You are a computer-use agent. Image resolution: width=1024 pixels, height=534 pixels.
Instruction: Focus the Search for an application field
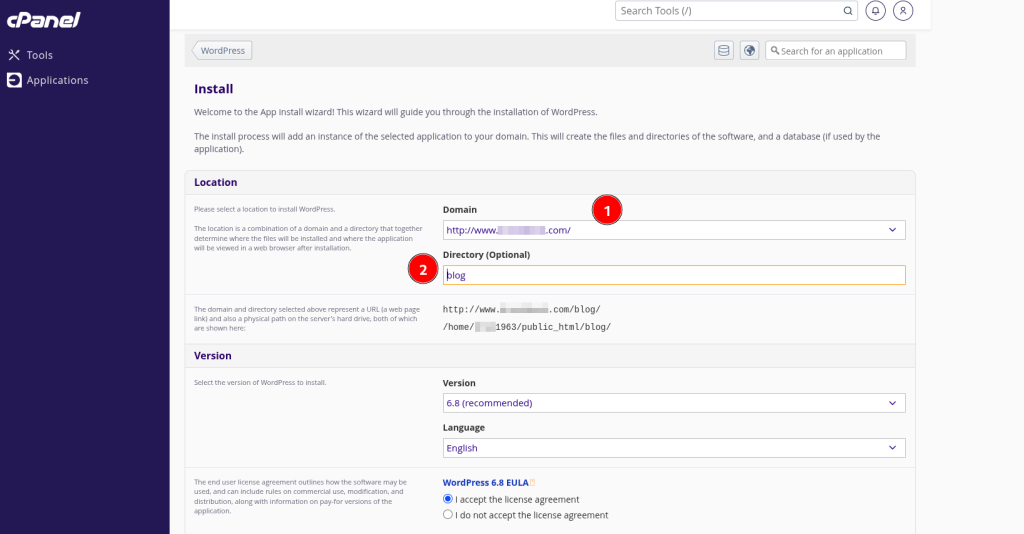835,50
